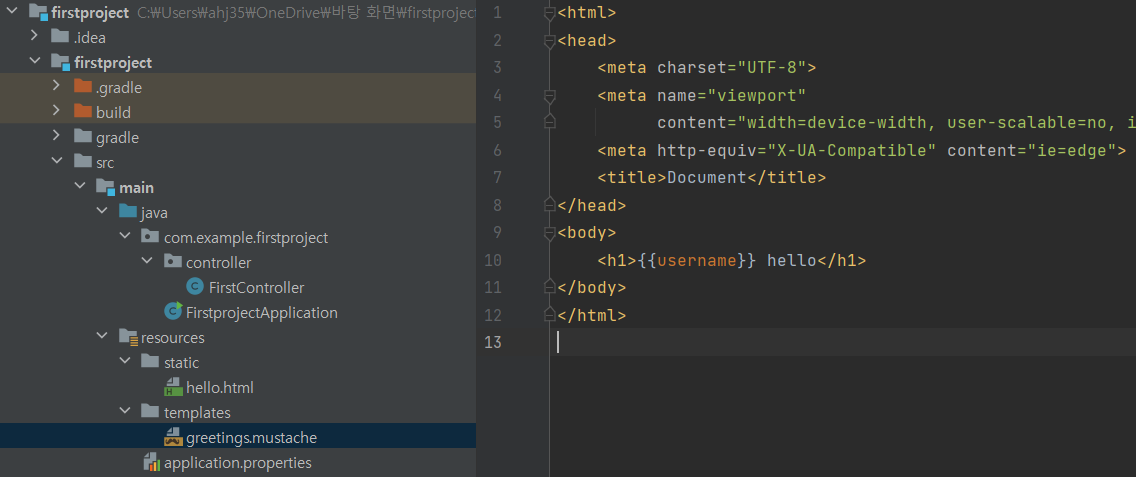1136x477 pixels.
Task: Click the resources folder icon
Action: 128,337
